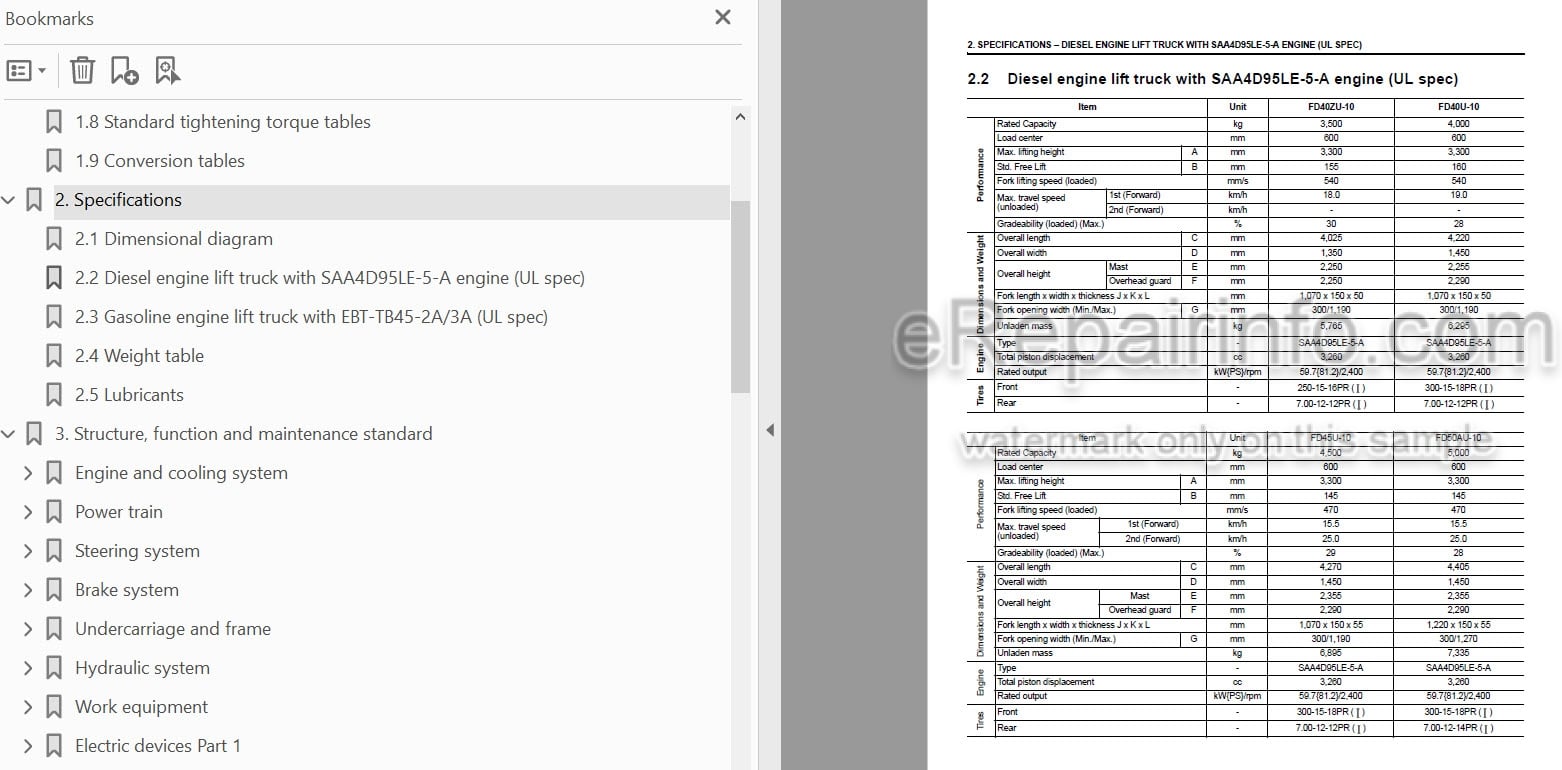1562x770 pixels.
Task: Open bookmark 1.8 Standard tightening torque tables
Action: click(223, 122)
